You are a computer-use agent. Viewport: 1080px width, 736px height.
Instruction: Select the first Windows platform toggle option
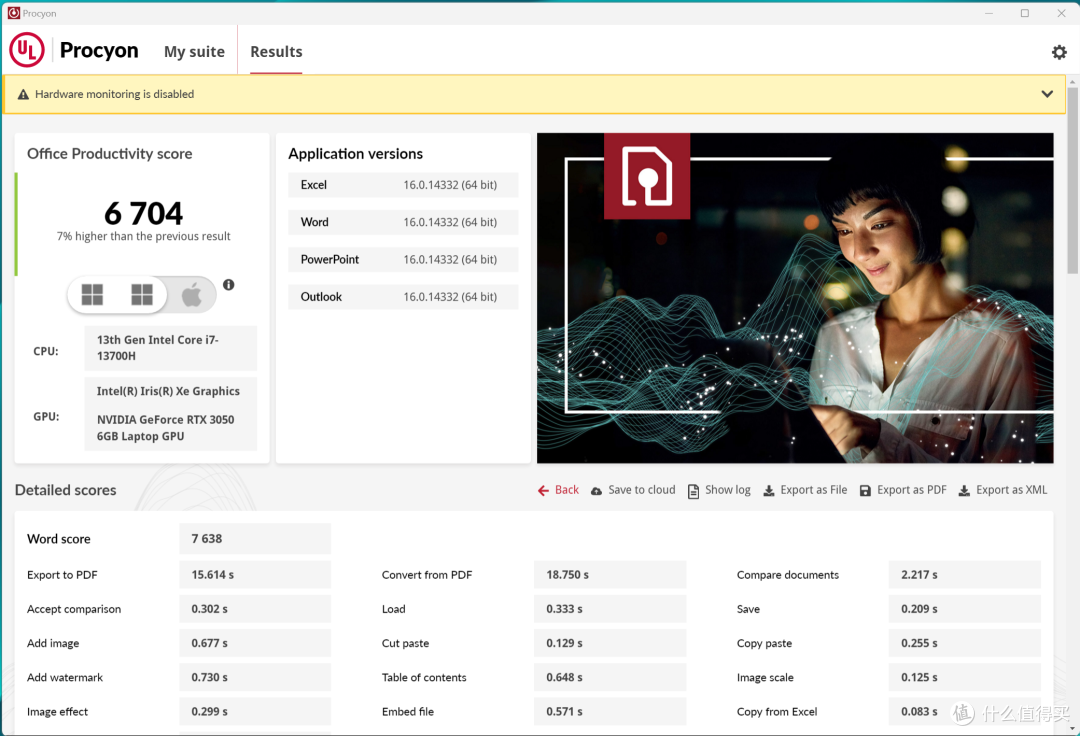pyautogui.click(x=92, y=295)
